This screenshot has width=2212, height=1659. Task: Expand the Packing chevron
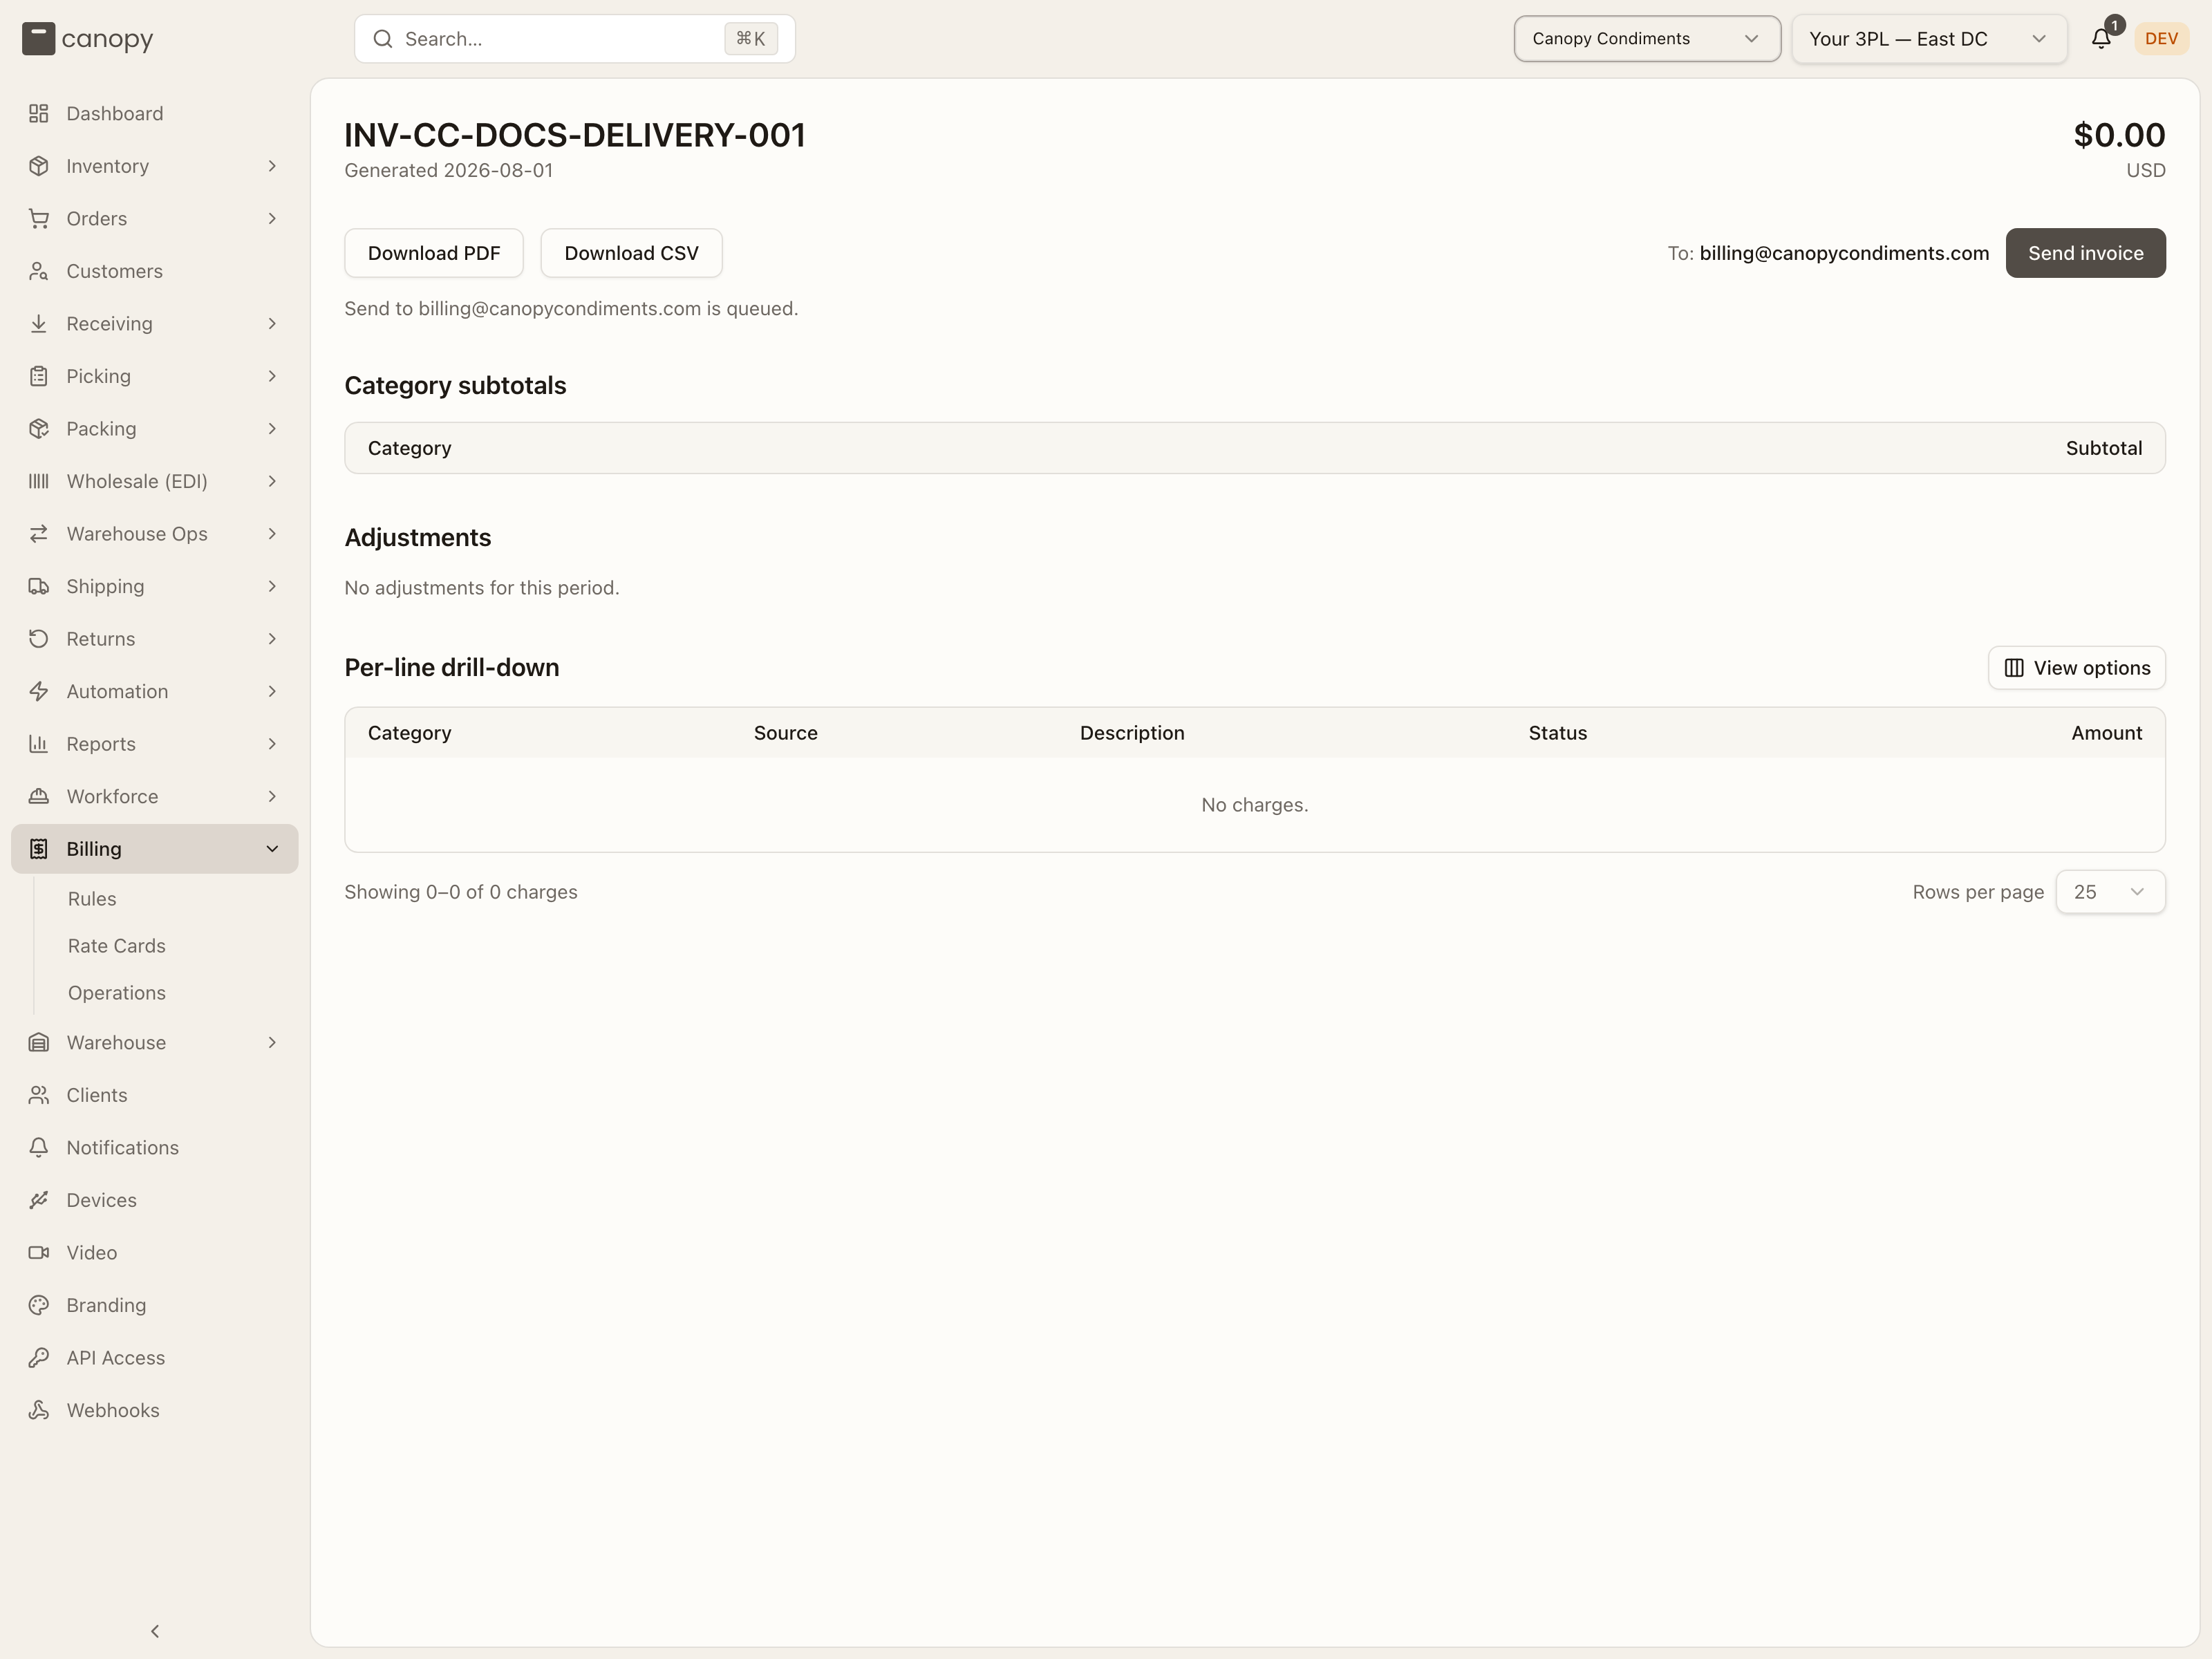pyautogui.click(x=272, y=429)
